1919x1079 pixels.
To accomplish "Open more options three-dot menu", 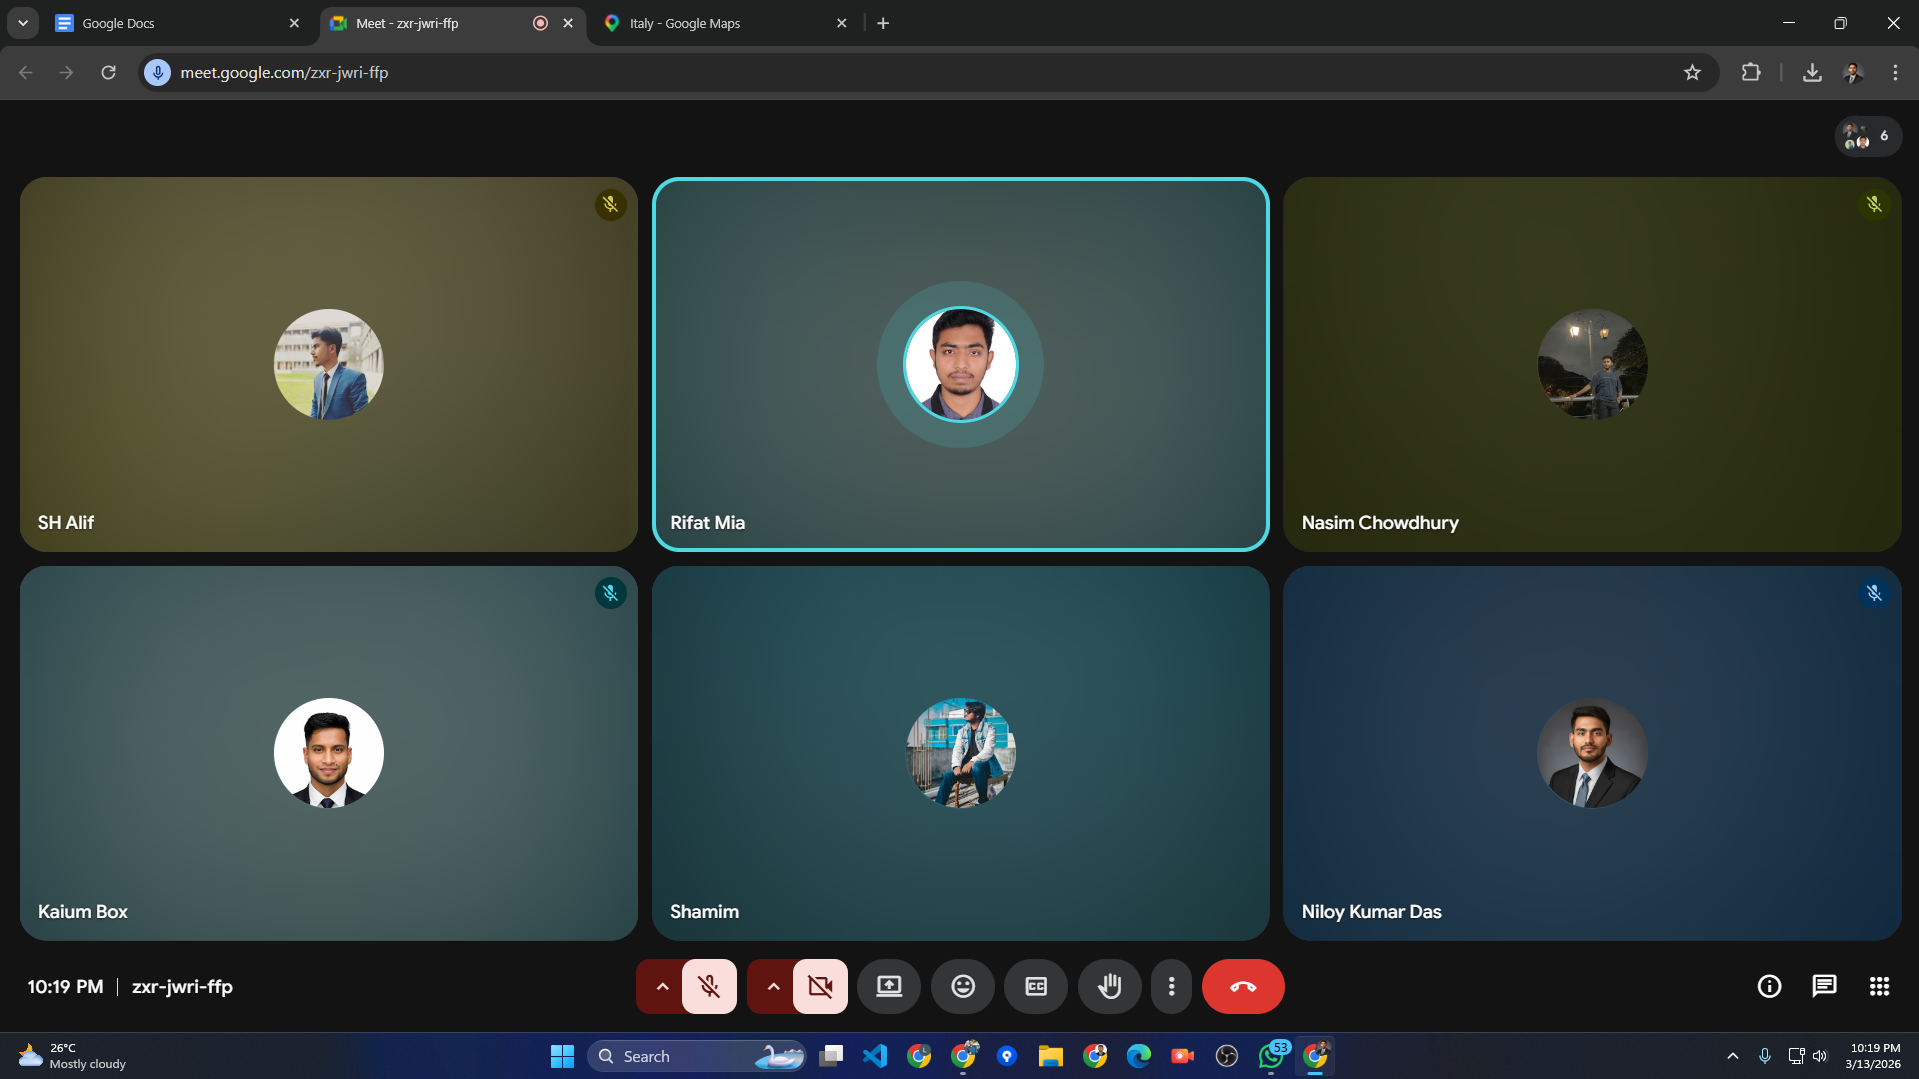I will (1171, 986).
